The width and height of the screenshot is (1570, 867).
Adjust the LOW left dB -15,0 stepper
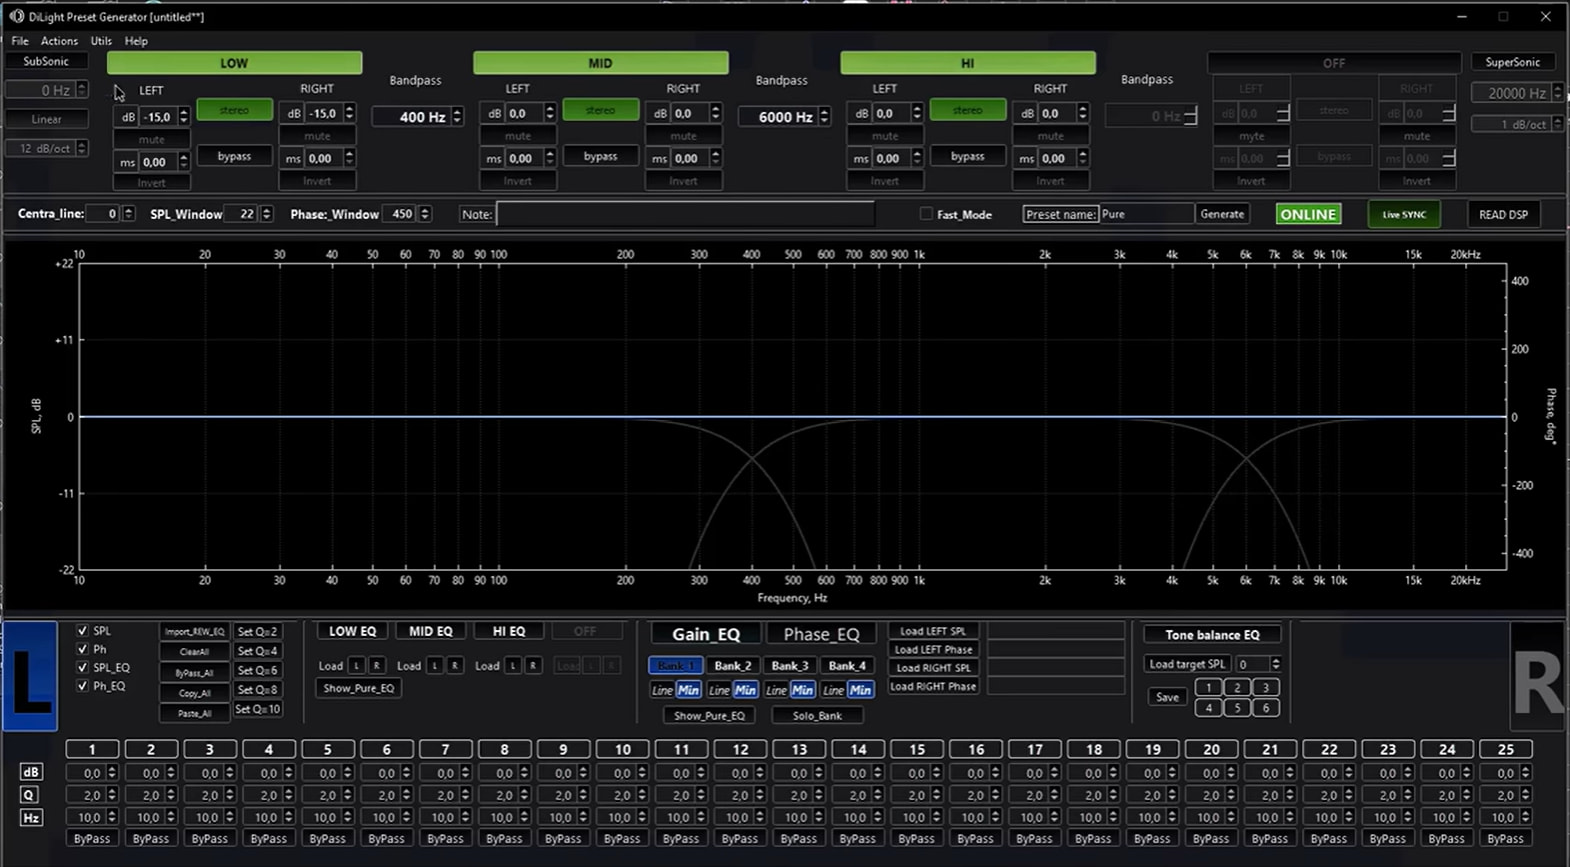183,117
